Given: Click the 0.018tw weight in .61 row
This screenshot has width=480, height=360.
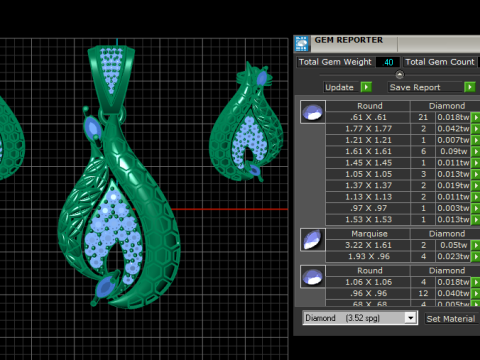Looking at the screenshot, I should [453, 117].
